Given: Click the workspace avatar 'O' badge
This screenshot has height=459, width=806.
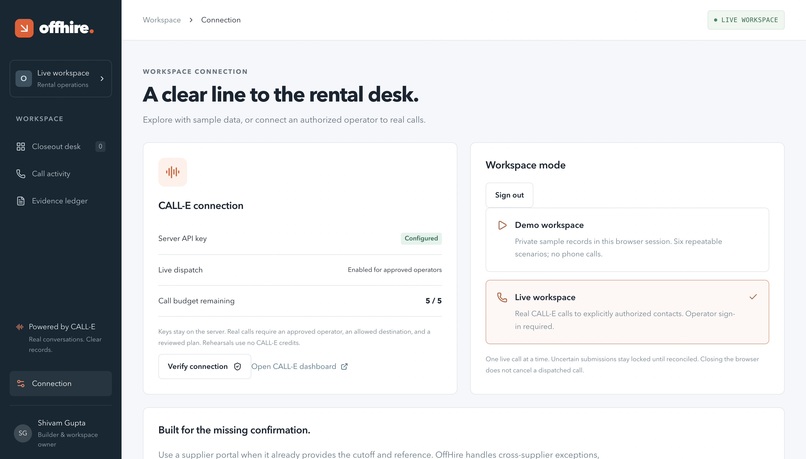Looking at the screenshot, I should click(x=24, y=79).
